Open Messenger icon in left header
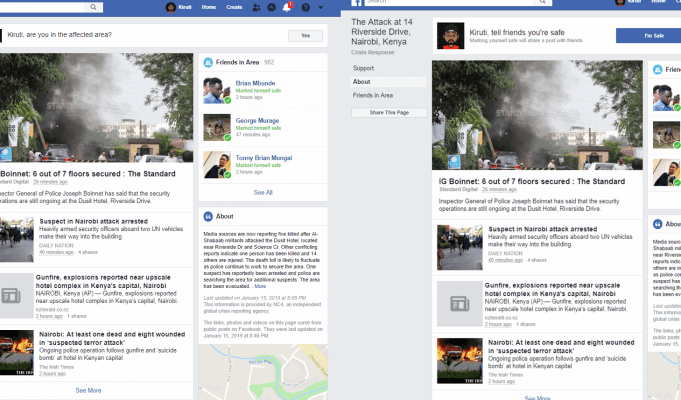 pyautogui.click(x=271, y=7)
